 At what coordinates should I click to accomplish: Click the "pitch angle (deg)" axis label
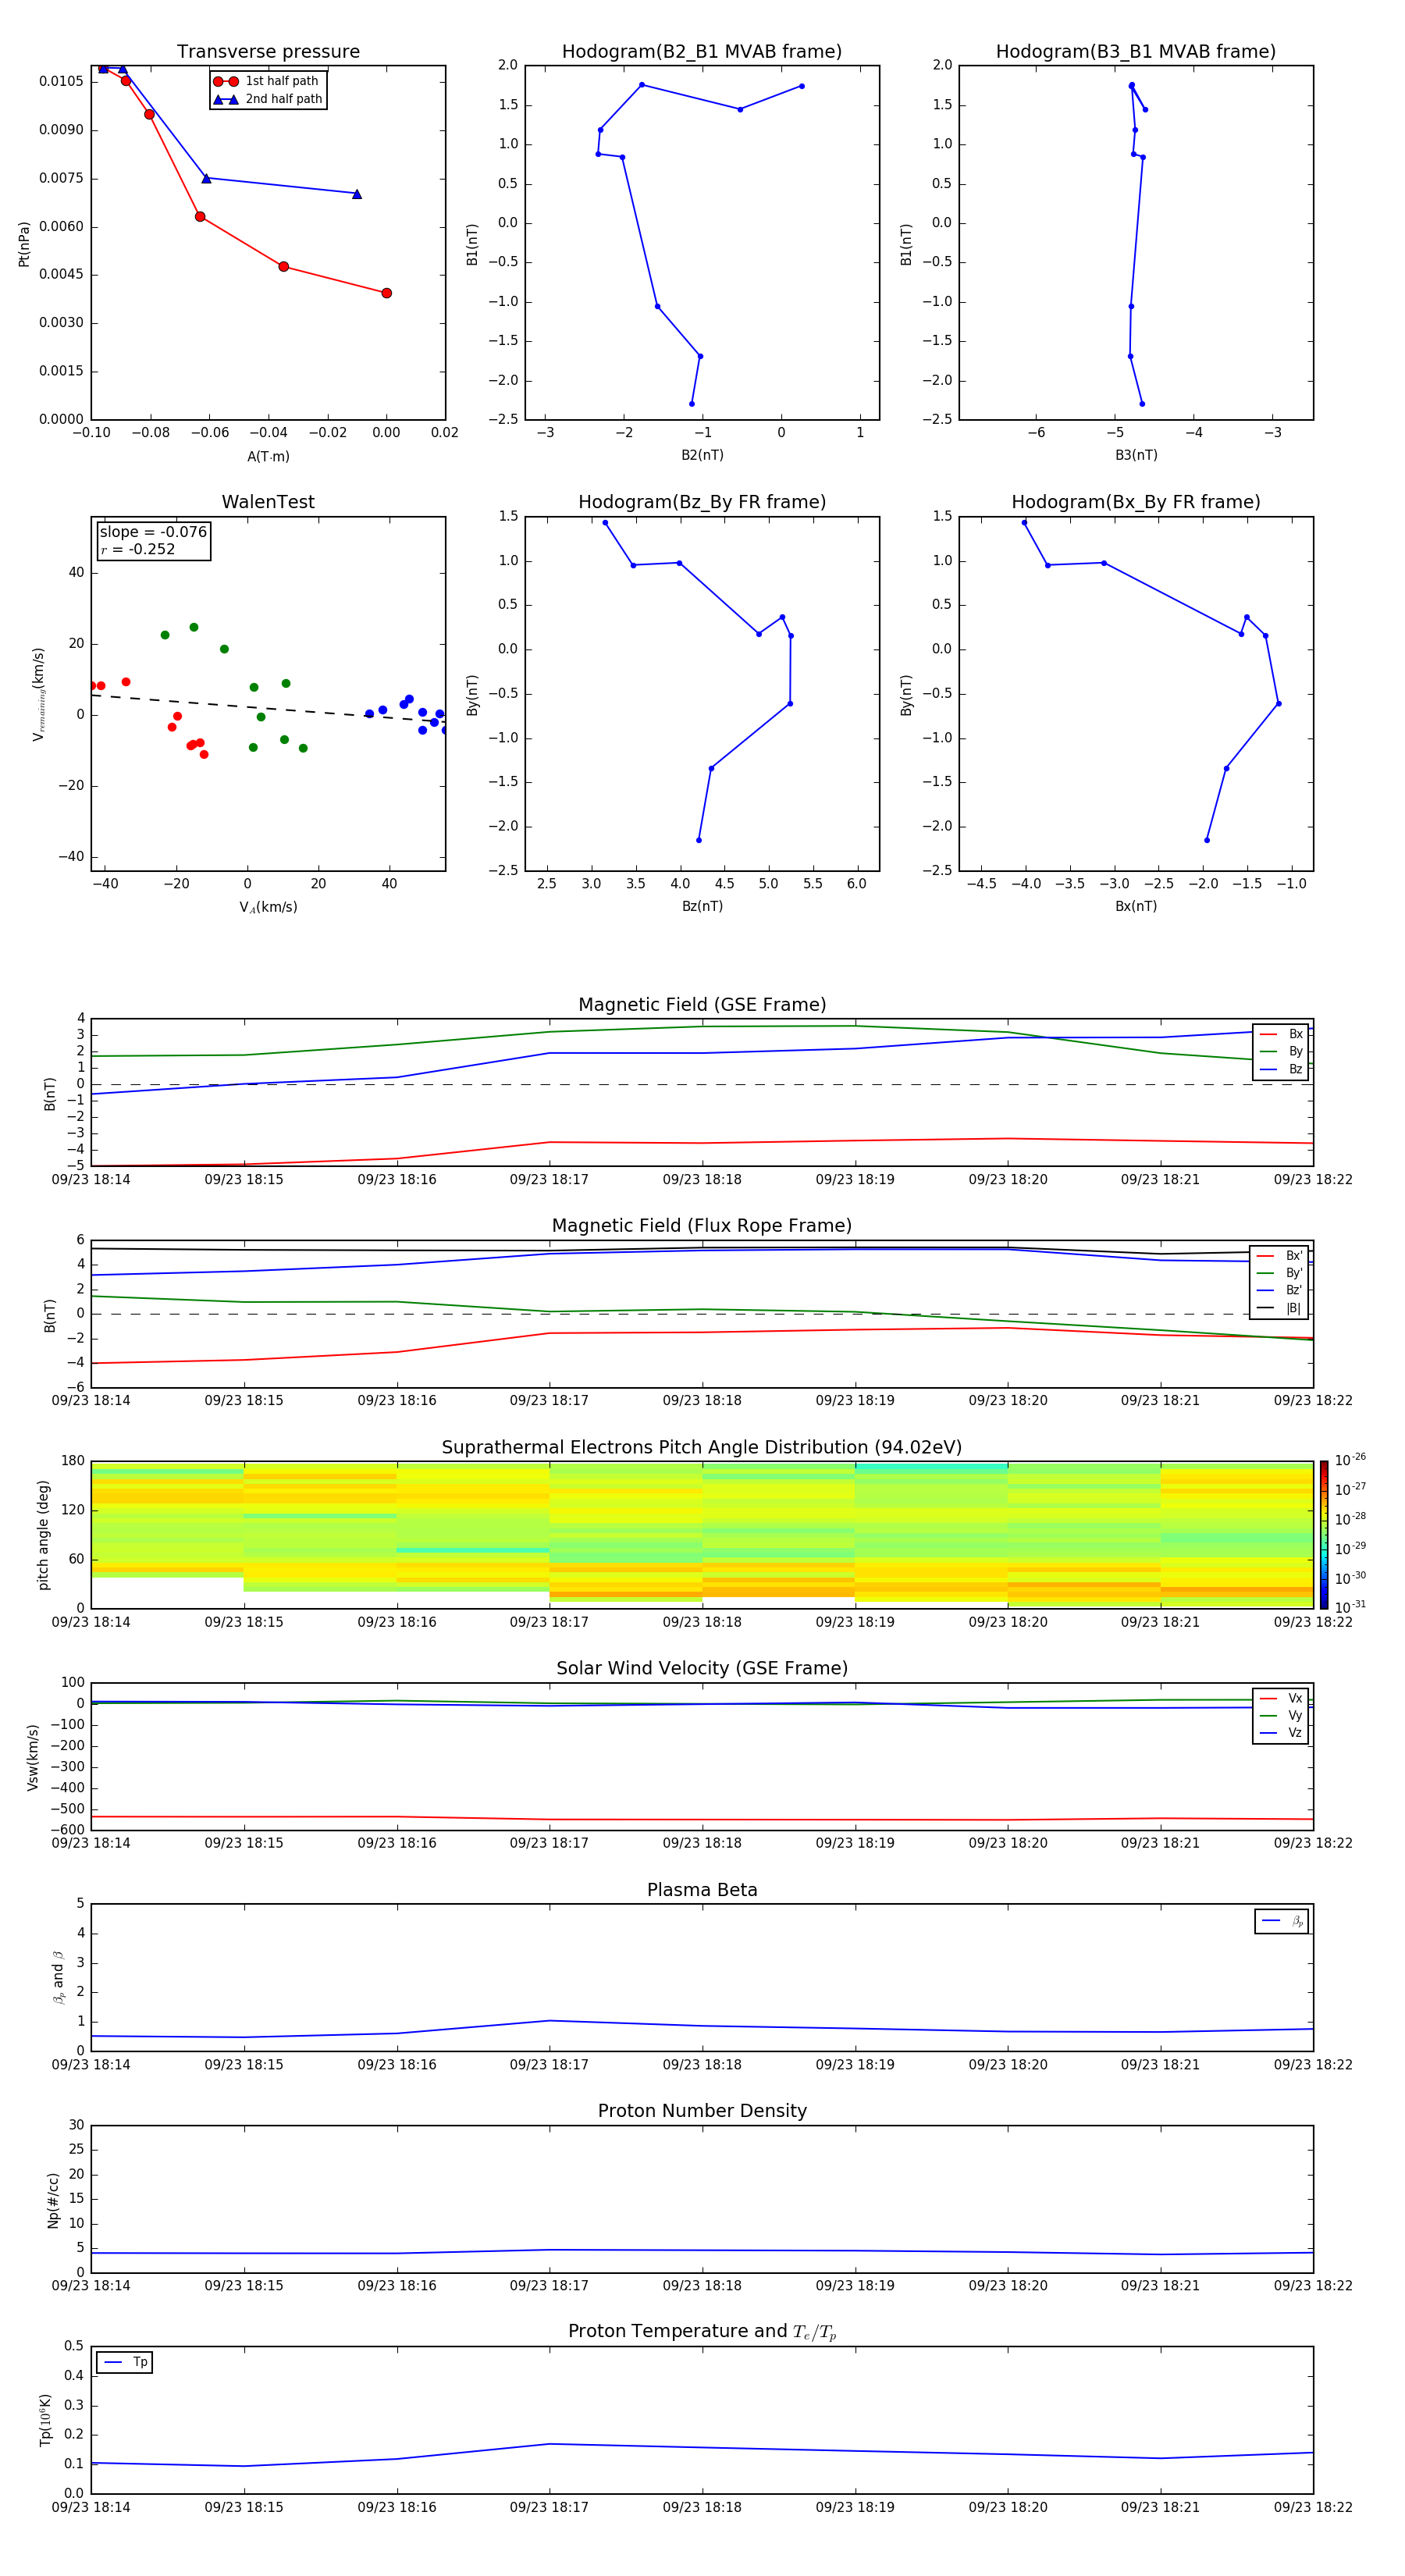click(43, 1535)
